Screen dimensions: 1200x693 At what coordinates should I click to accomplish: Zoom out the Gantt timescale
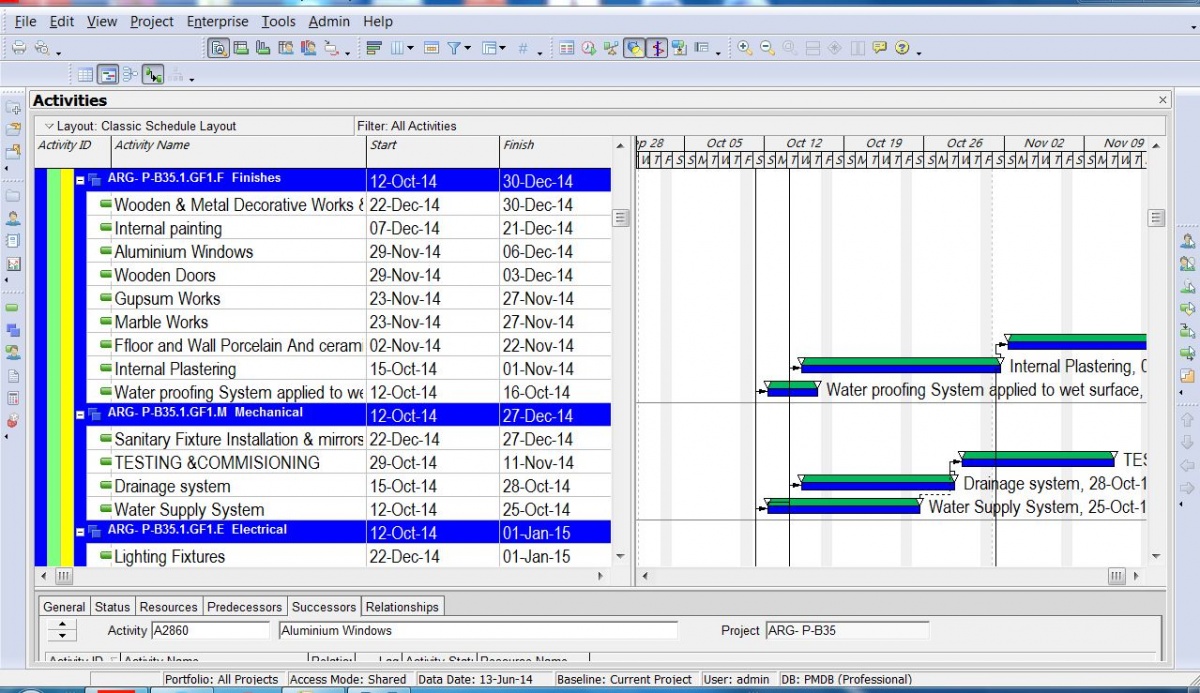[x=767, y=48]
